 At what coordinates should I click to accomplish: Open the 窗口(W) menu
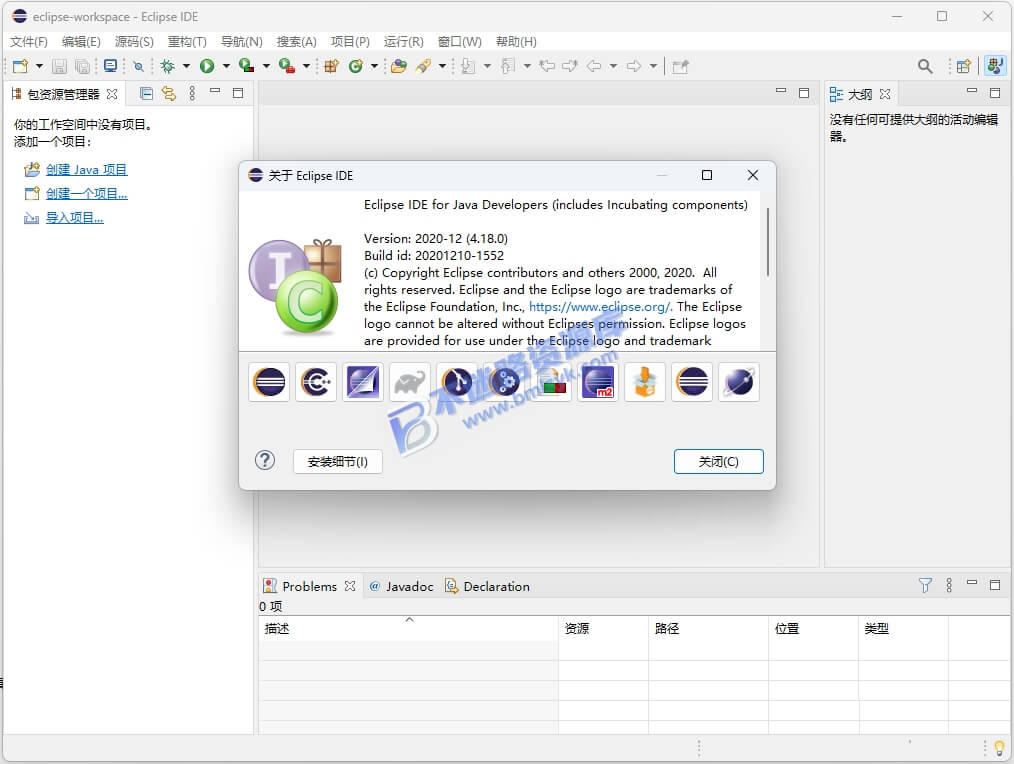click(x=460, y=41)
